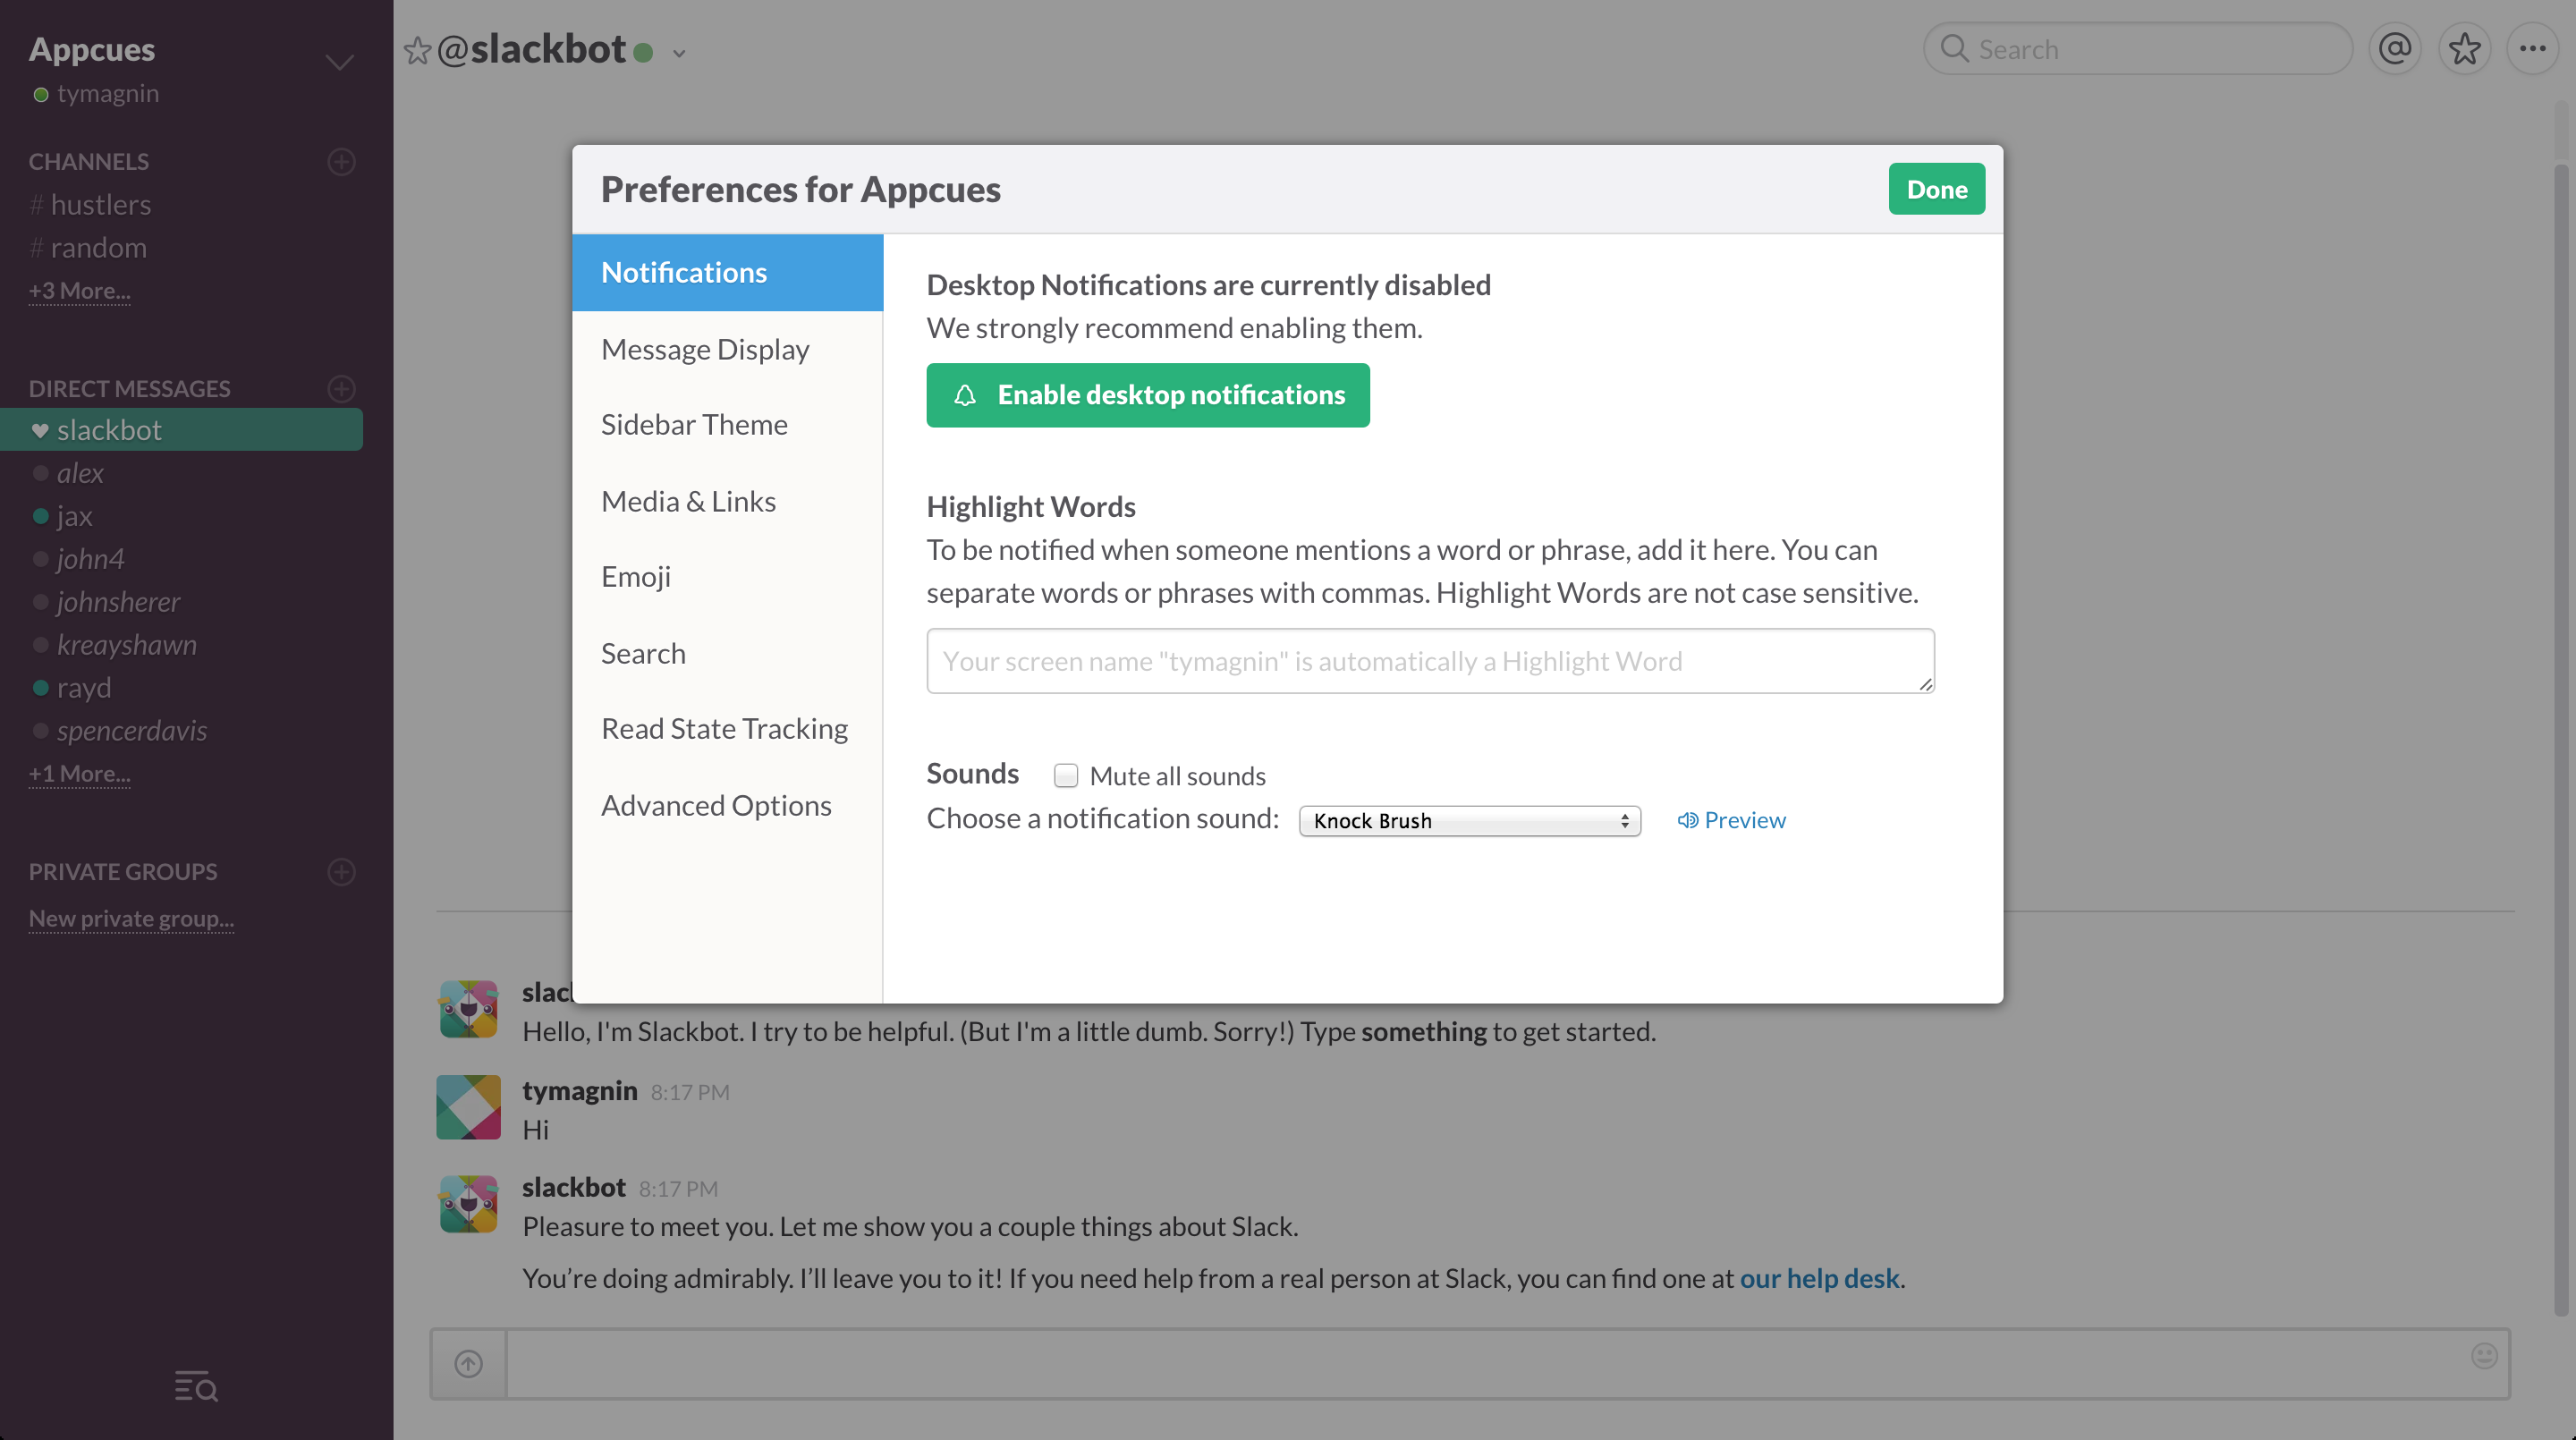Start a new direct message plus icon
This screenshot has height=1440, width=2576.
tap(341, 388)
